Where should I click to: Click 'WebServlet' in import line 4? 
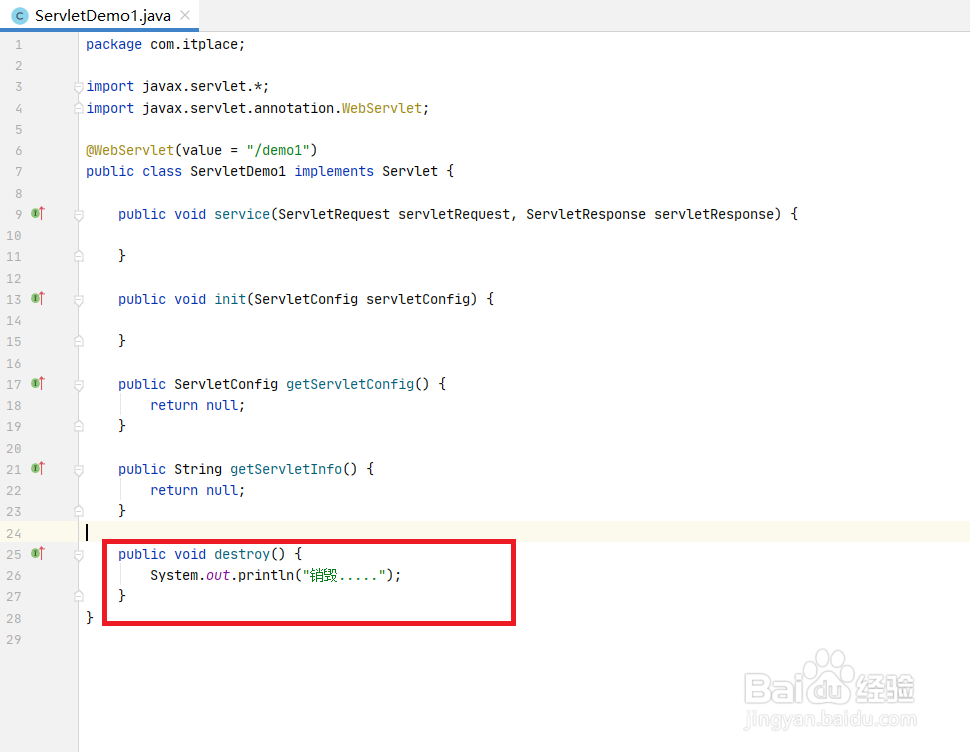pos(382,108)
